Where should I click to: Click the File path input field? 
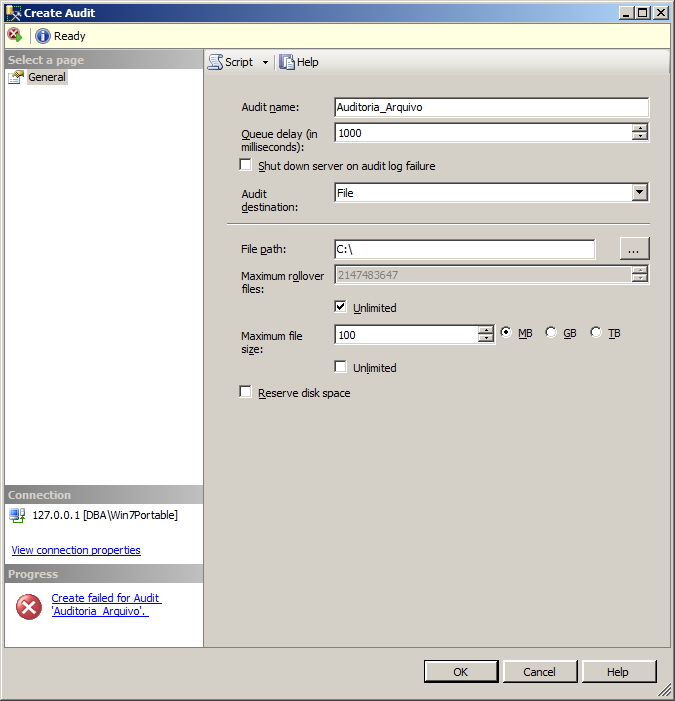tap(464, 249)
